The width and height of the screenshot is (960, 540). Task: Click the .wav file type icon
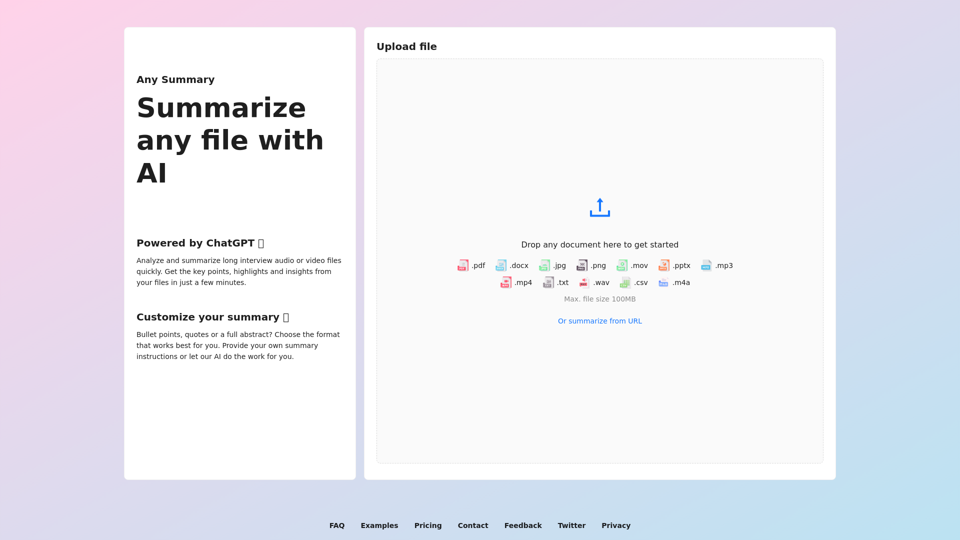point(584,282)
